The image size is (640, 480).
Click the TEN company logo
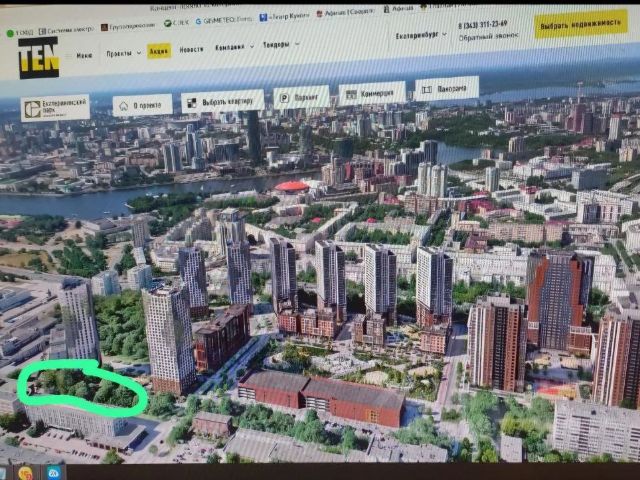[x=39, y=58]
